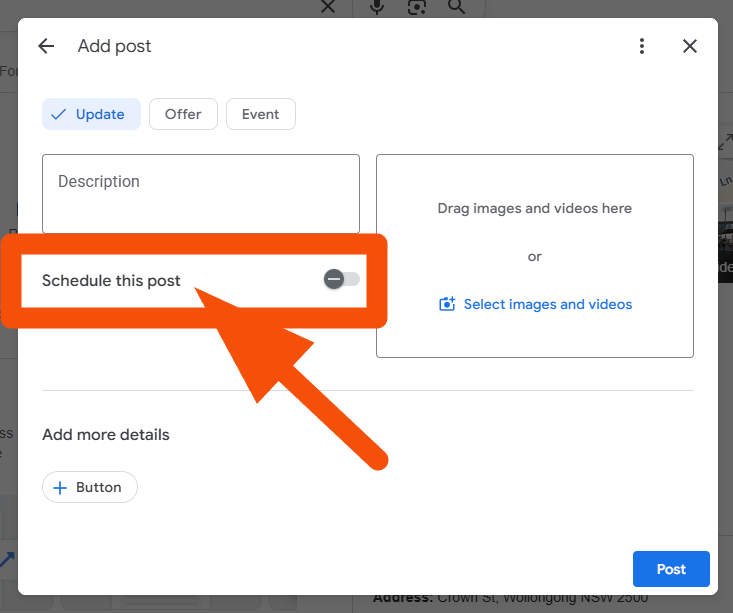Select the Update post type chip

coord(91,114)
